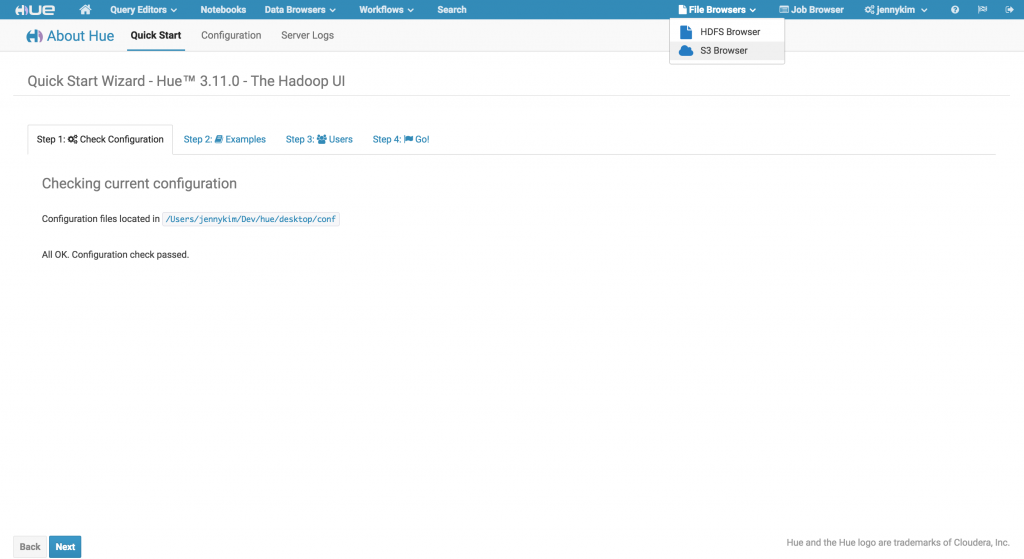Open Search from the top menu

tap(452, 10)
